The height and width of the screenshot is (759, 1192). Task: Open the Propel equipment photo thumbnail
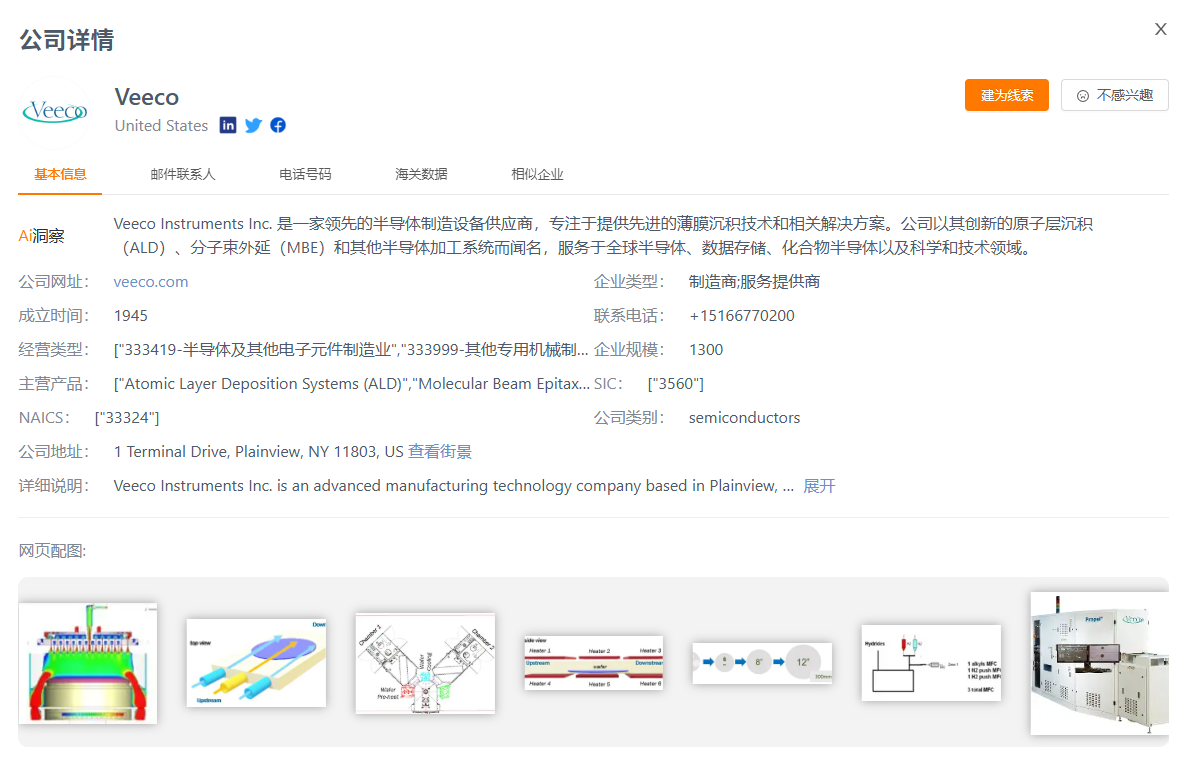tap(1099, 663)
